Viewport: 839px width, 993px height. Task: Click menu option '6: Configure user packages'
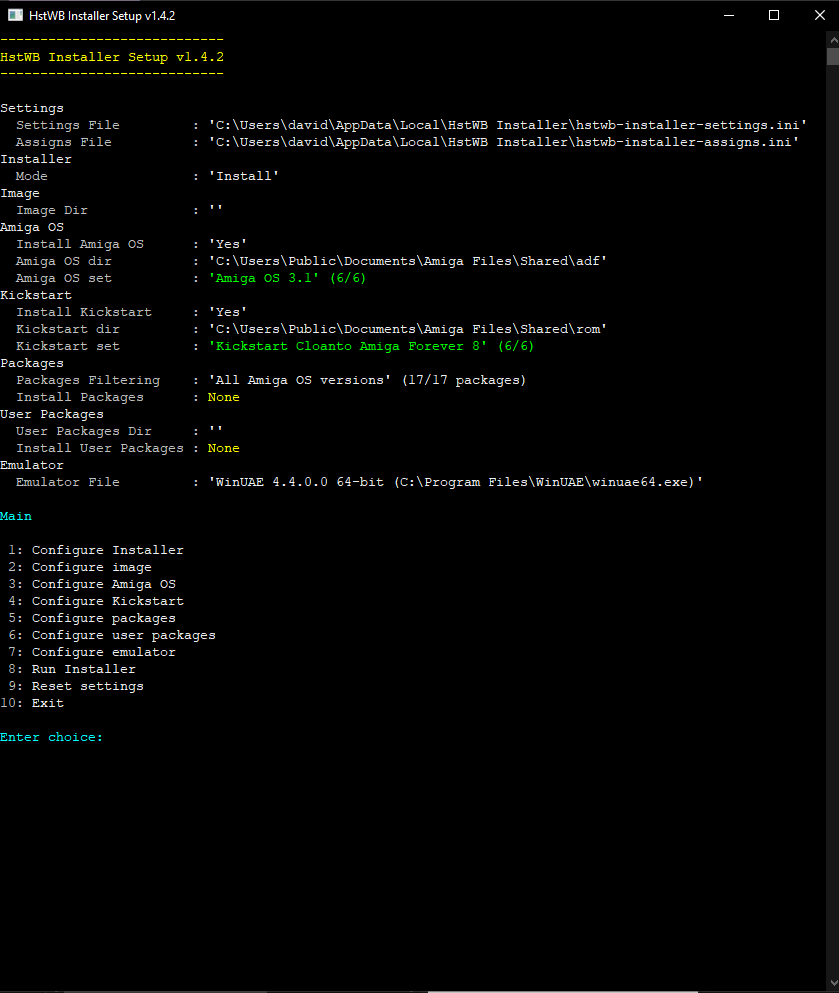point(111,636)
